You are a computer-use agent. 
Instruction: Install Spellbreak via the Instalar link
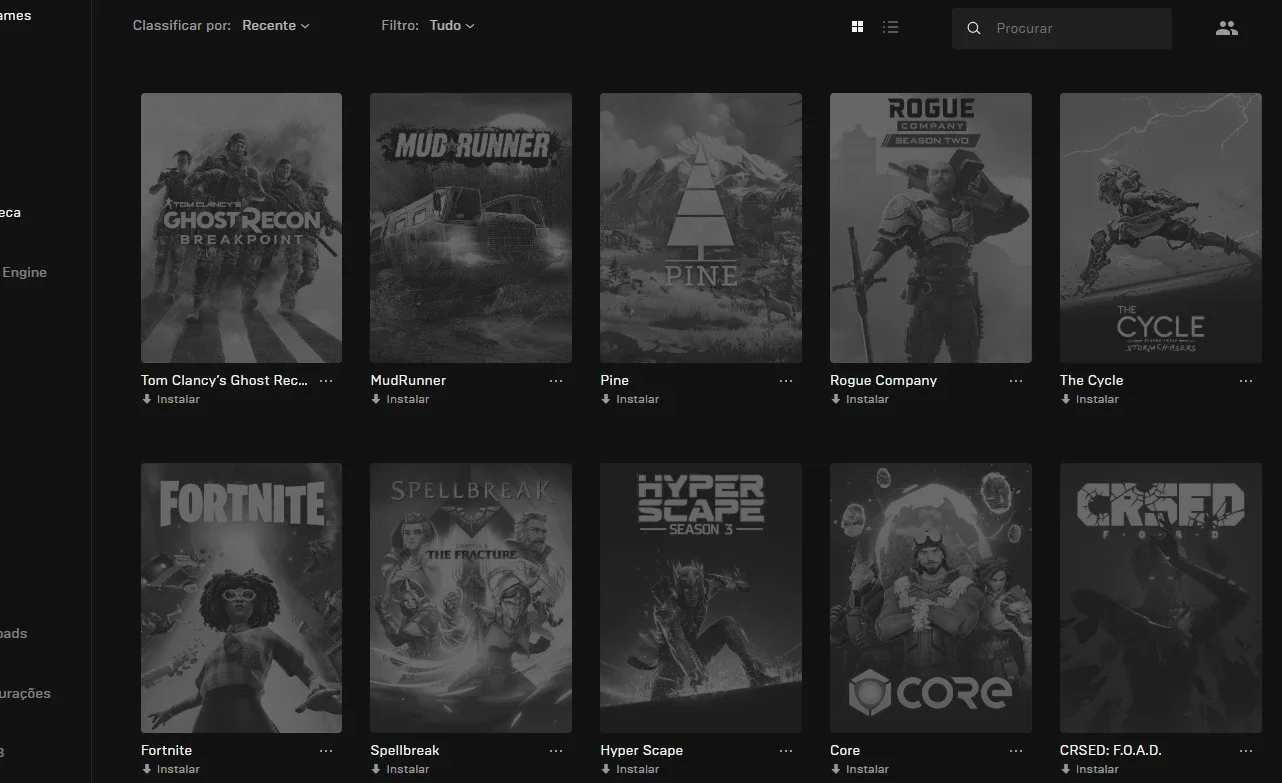pos(400,769)
